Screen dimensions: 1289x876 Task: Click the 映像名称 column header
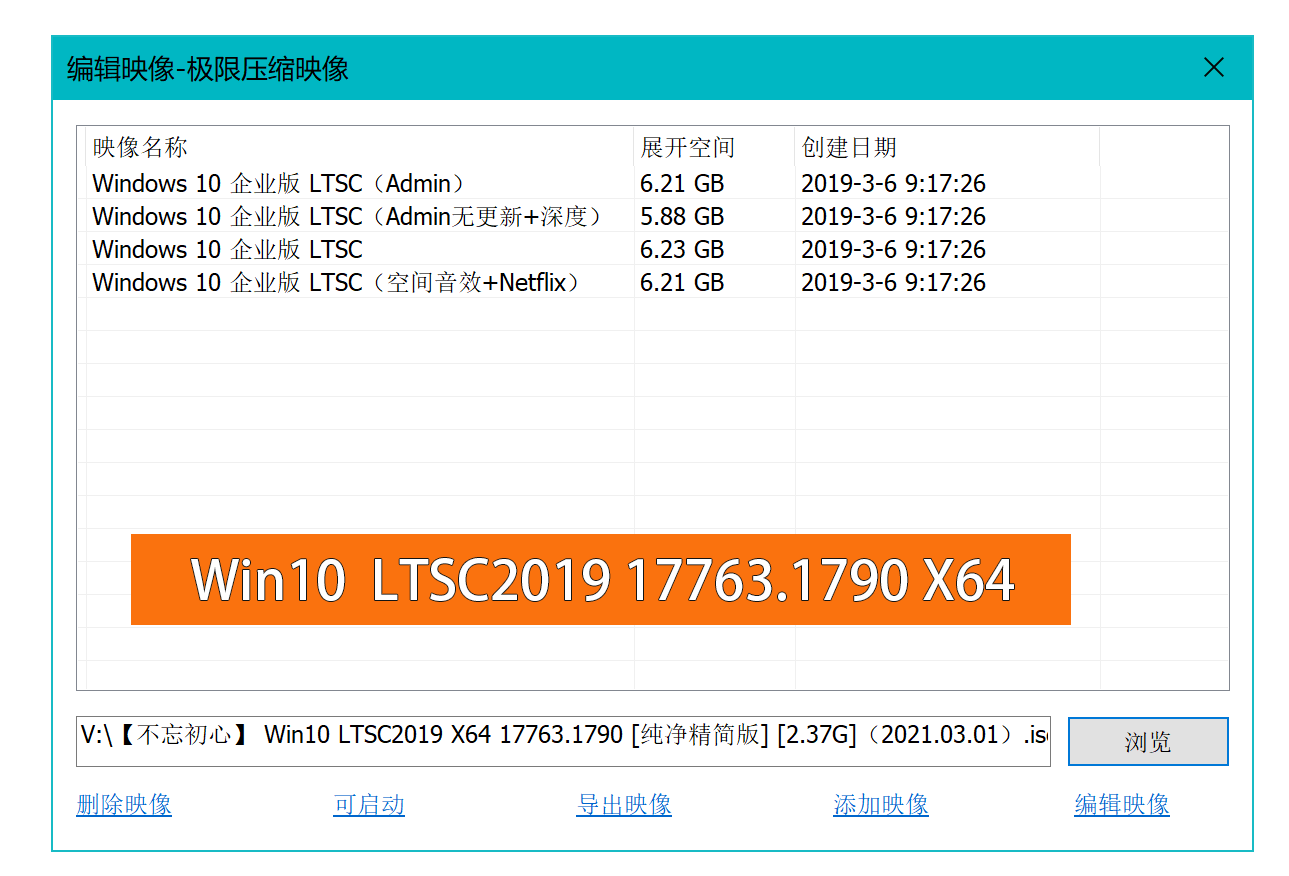click(x=125, y=147)
